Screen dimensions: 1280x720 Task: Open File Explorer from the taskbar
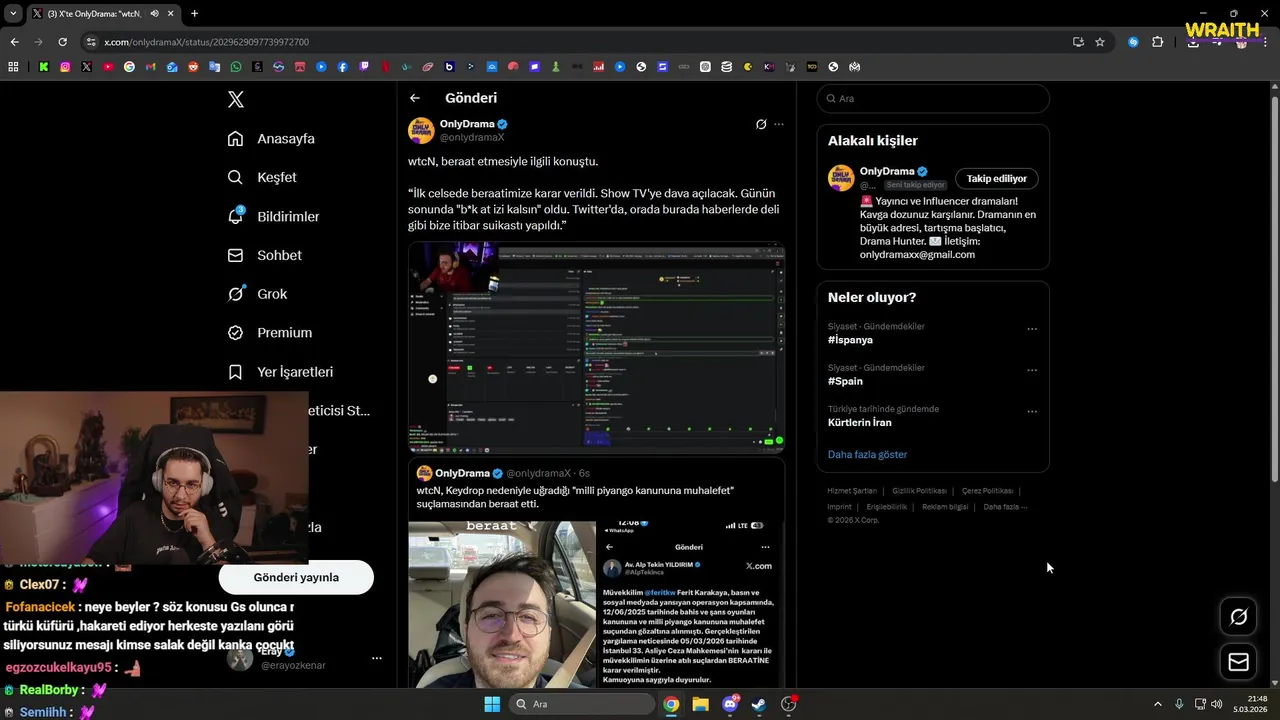pos(700,704)
